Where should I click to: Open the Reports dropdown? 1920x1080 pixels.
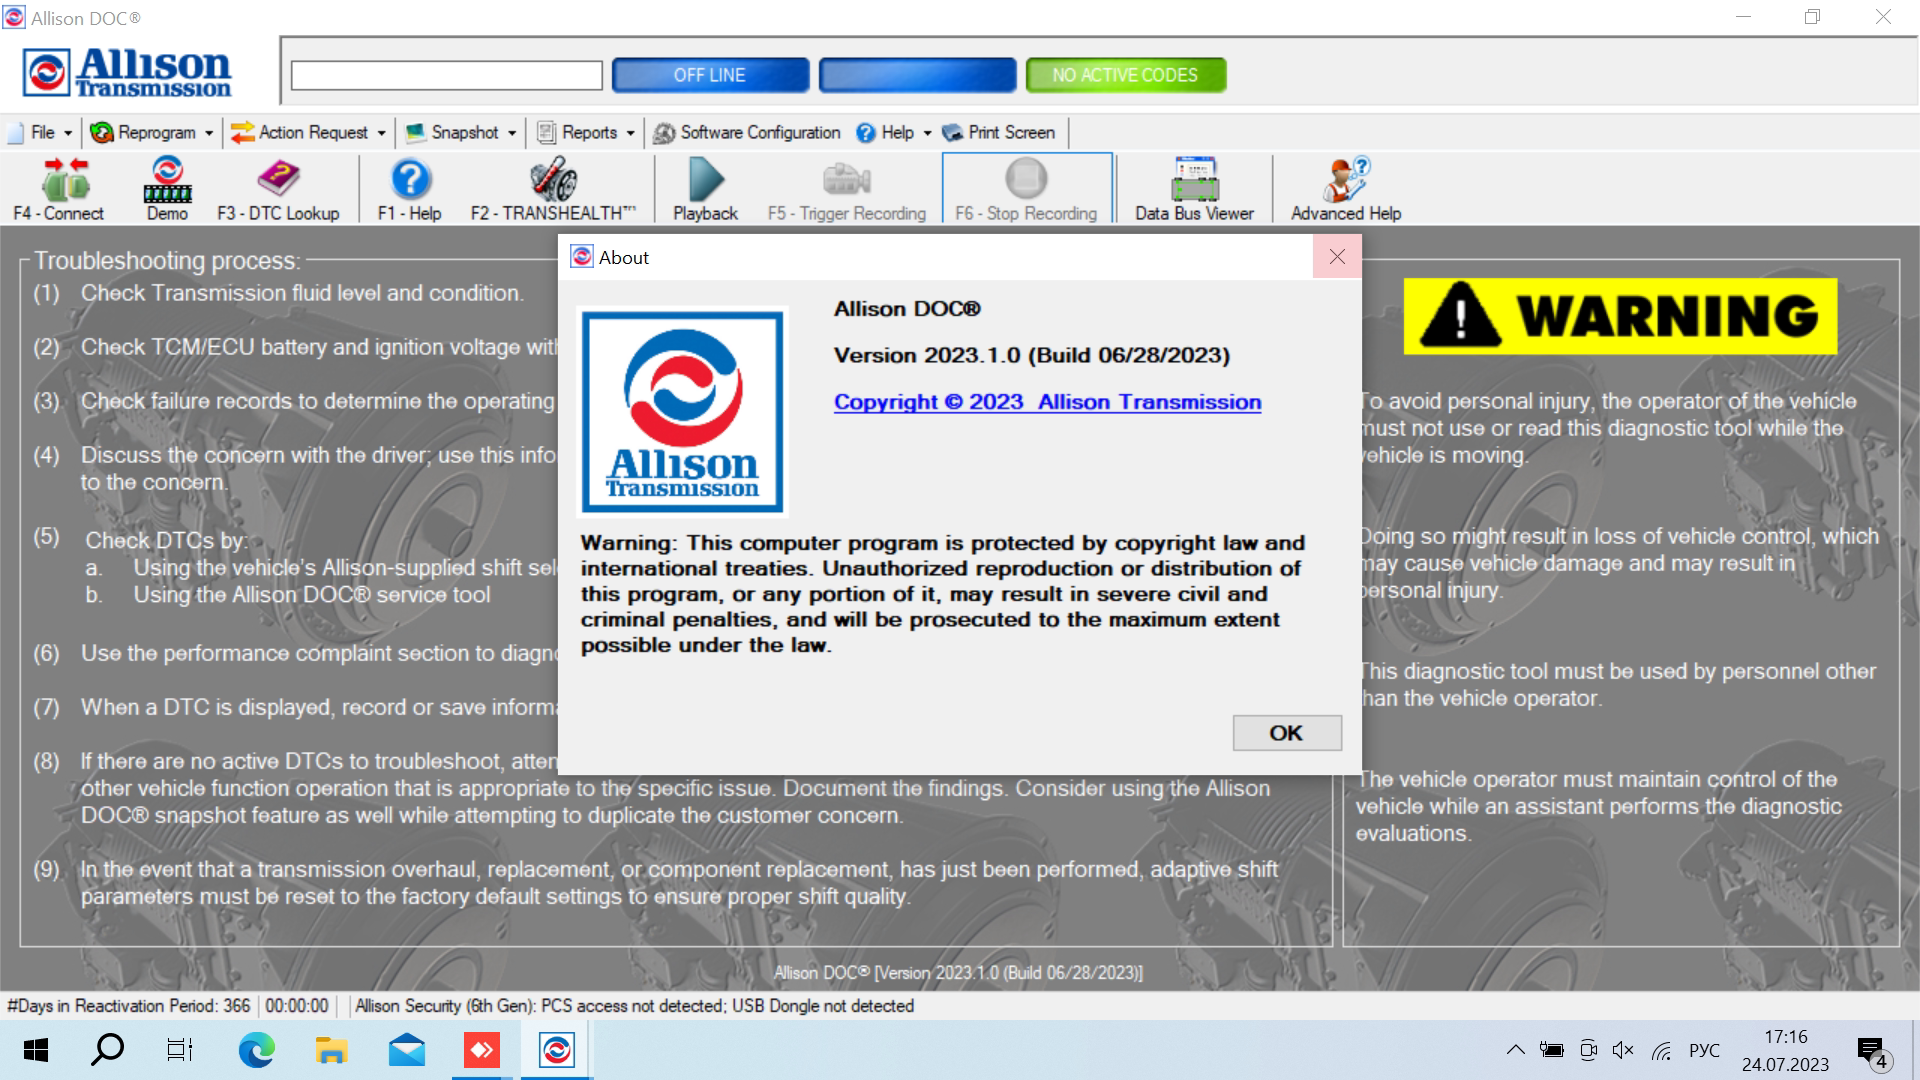pyautogui.click(x=583, y=132)
